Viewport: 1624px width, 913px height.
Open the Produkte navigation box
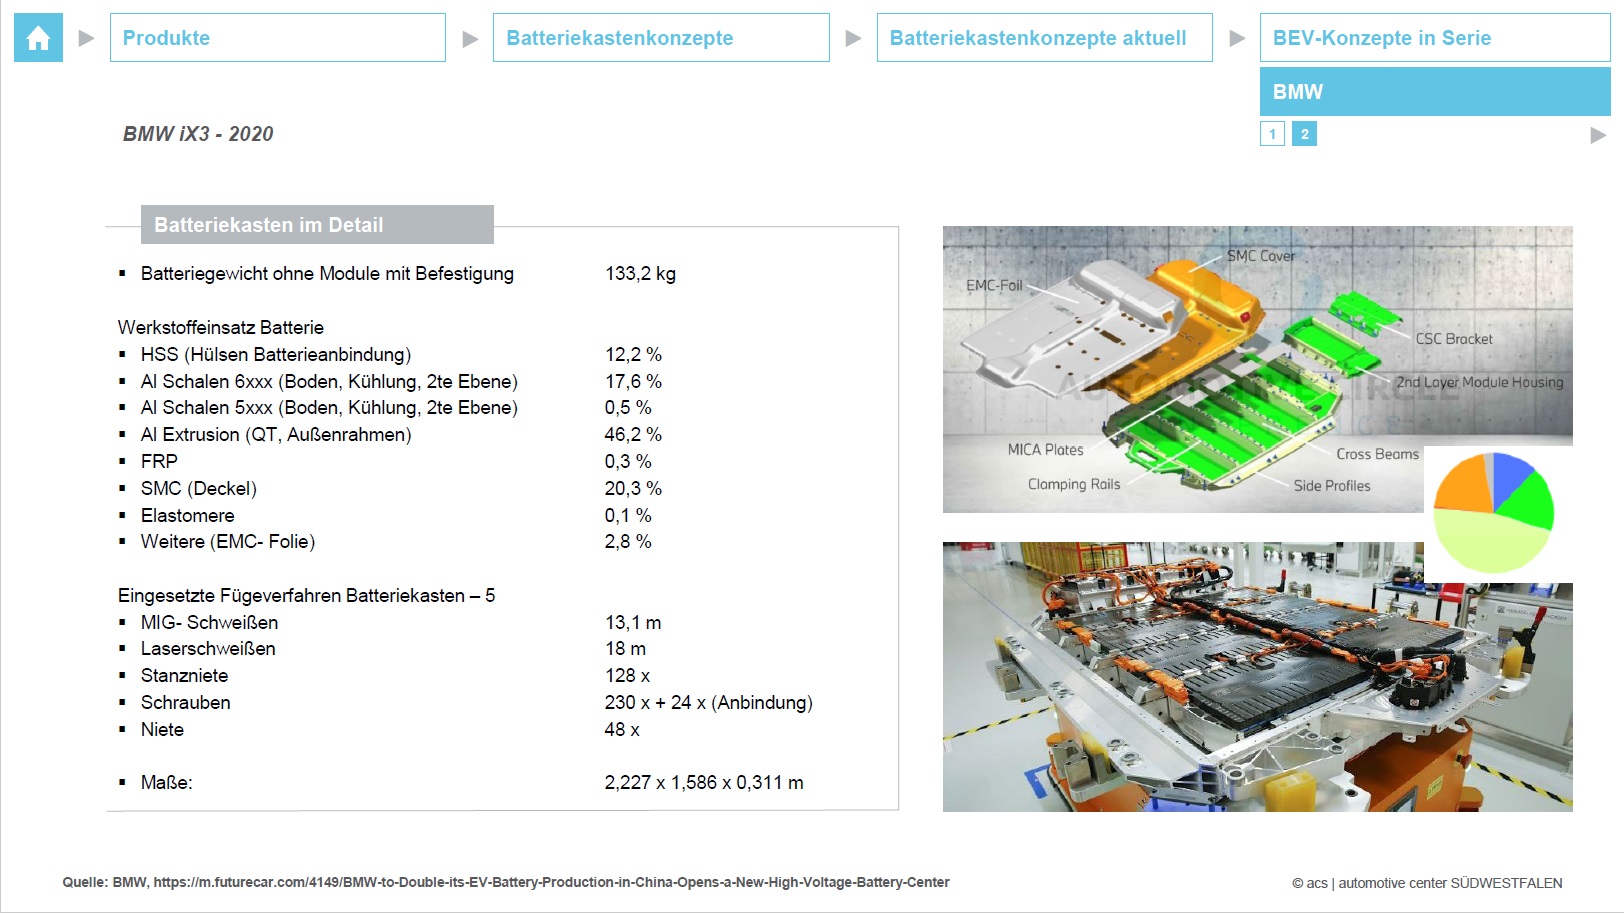click(x=277, y=38)
